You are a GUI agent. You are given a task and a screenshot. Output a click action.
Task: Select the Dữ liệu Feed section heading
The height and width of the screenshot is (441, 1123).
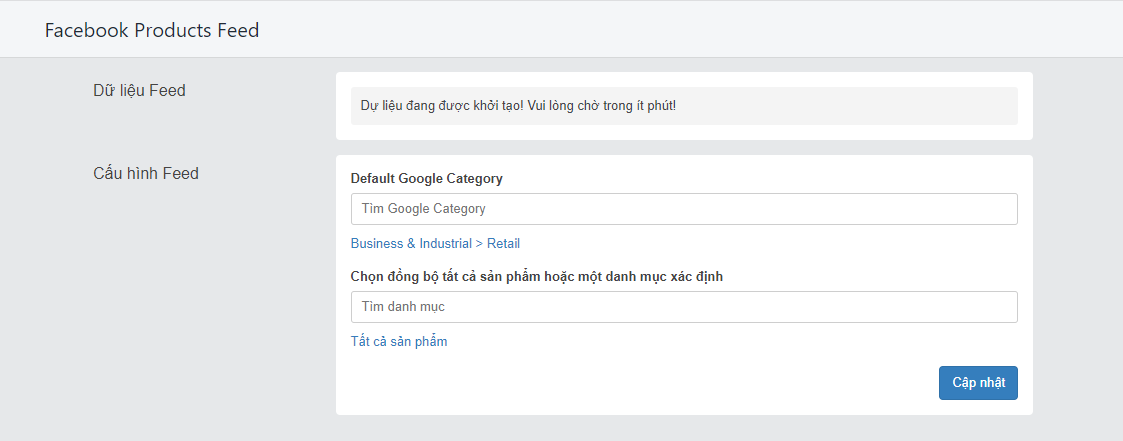140,90
